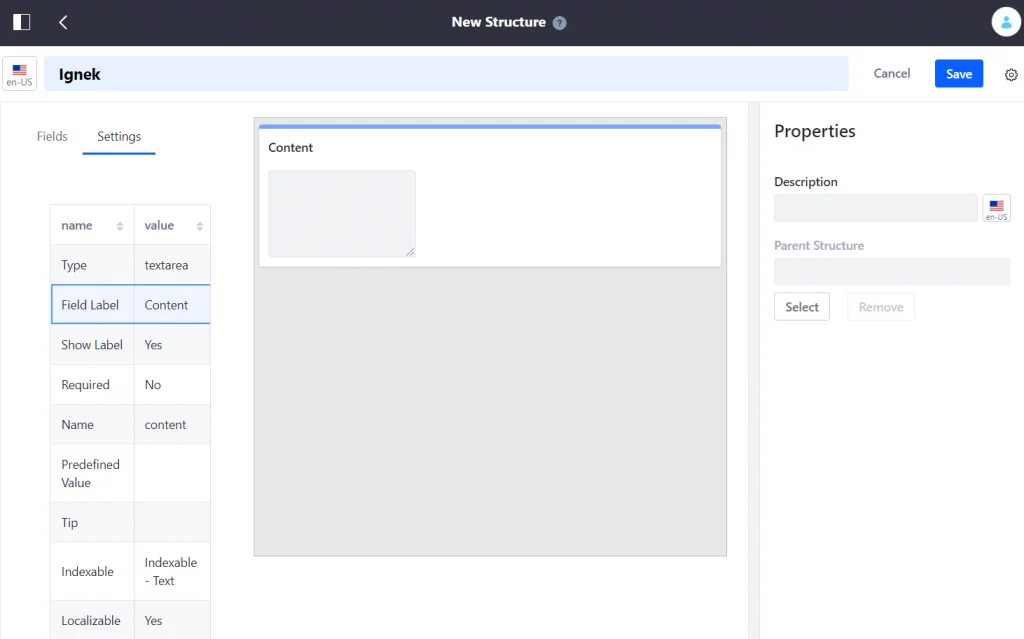Edit the Show Label value 'Yes'
This screenshot has height=639, width=1024.
click(x=172, y=344)
